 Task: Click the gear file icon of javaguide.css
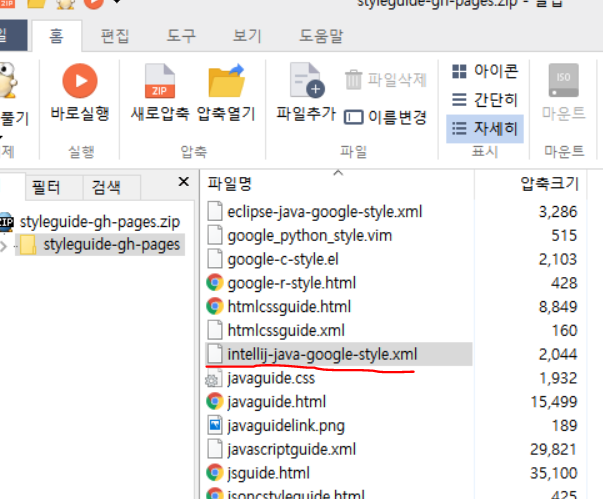click(214, 378)
